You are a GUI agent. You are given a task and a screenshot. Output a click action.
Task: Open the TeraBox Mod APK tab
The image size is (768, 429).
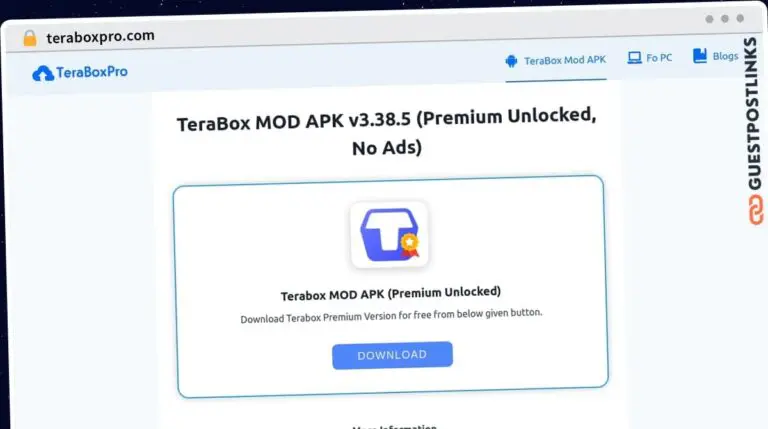point(556,61)
